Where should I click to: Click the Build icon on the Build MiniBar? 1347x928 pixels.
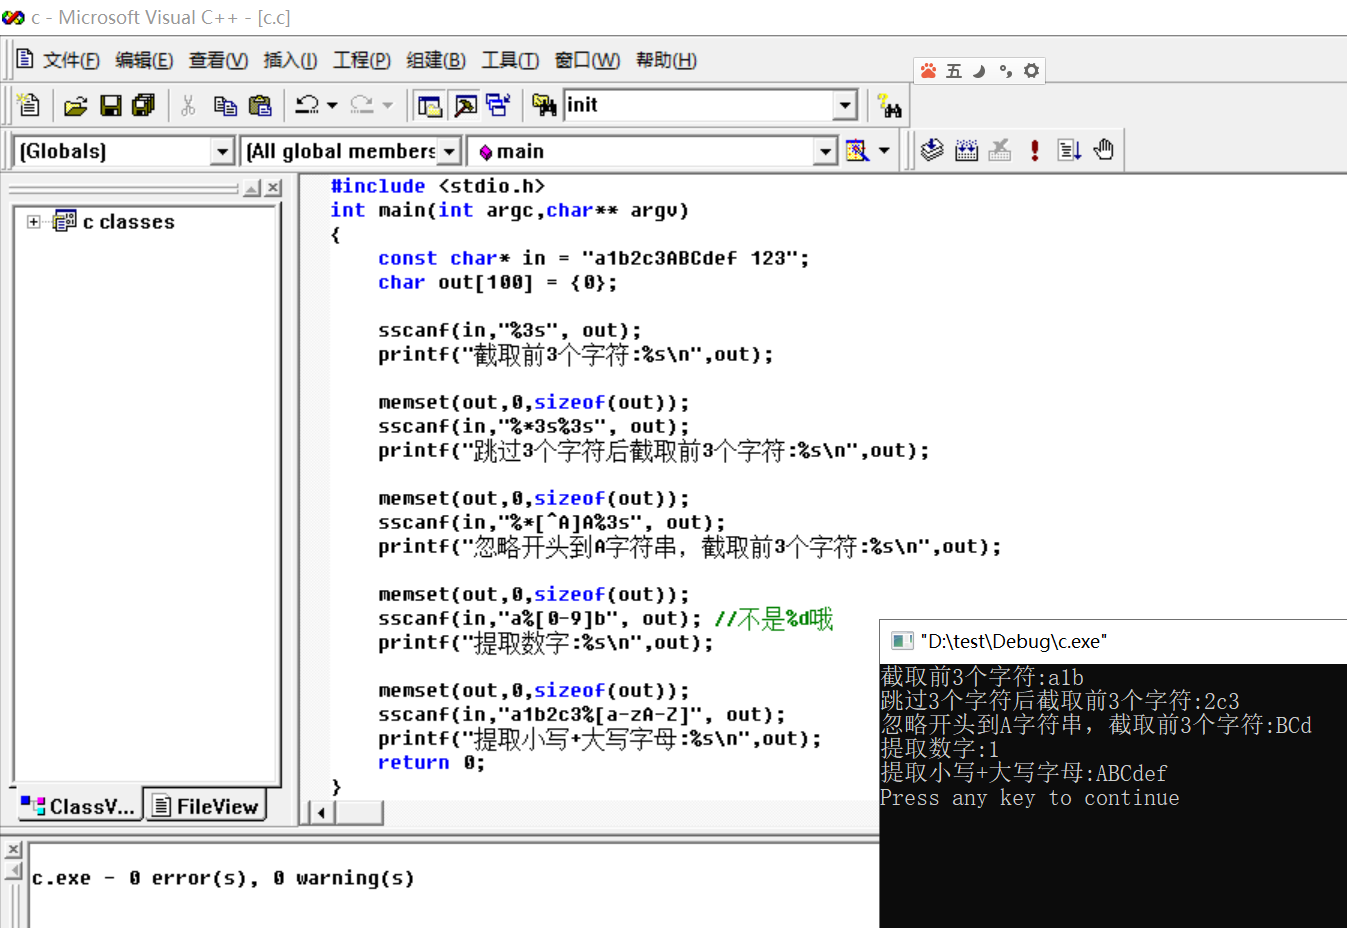click(x=966, y=150)
